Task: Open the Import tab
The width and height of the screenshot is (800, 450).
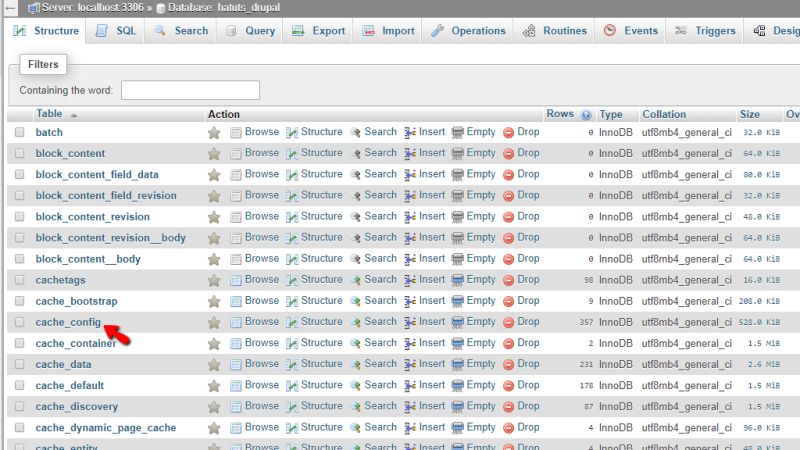Action: 389,31
